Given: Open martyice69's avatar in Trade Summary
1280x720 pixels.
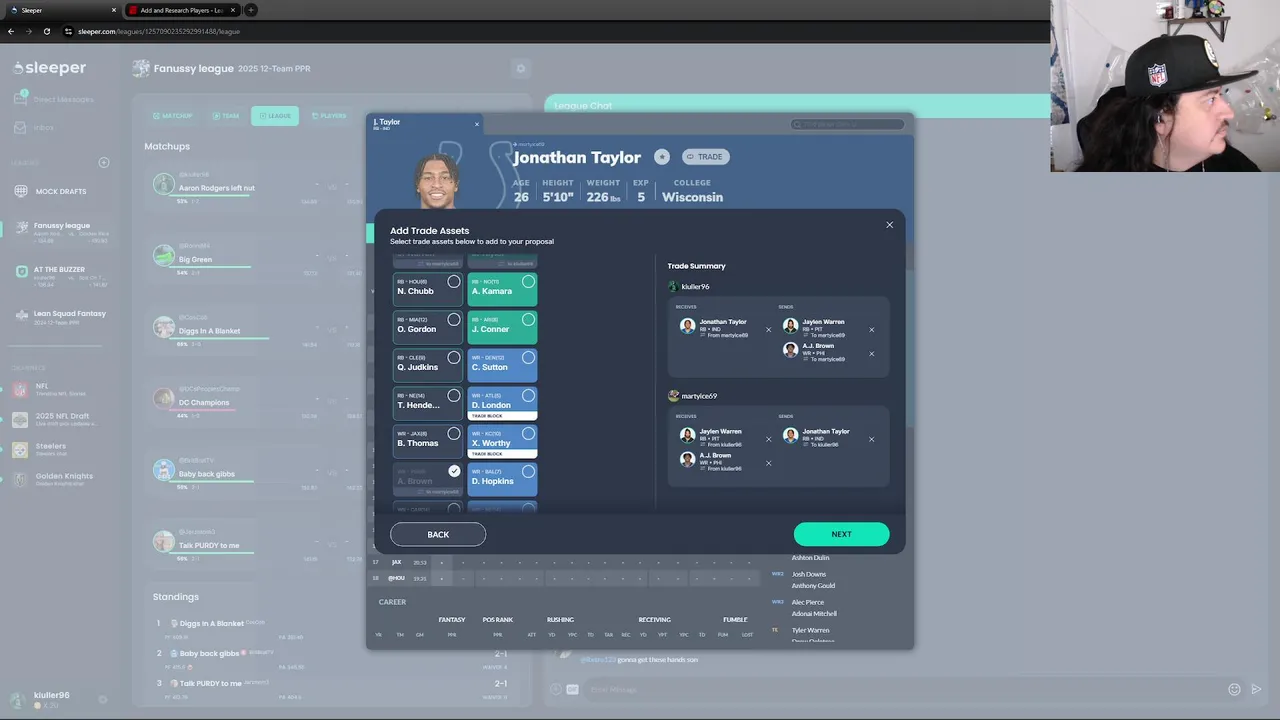Looking at the screenshot, I should tap(674, 396).
